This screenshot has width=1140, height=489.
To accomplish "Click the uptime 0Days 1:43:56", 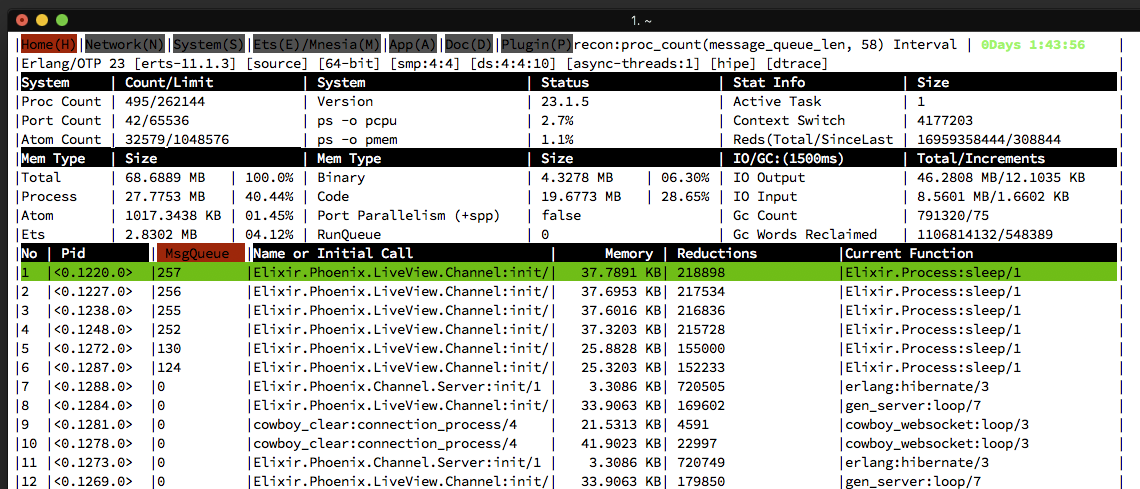I will tap(1033, 44).
